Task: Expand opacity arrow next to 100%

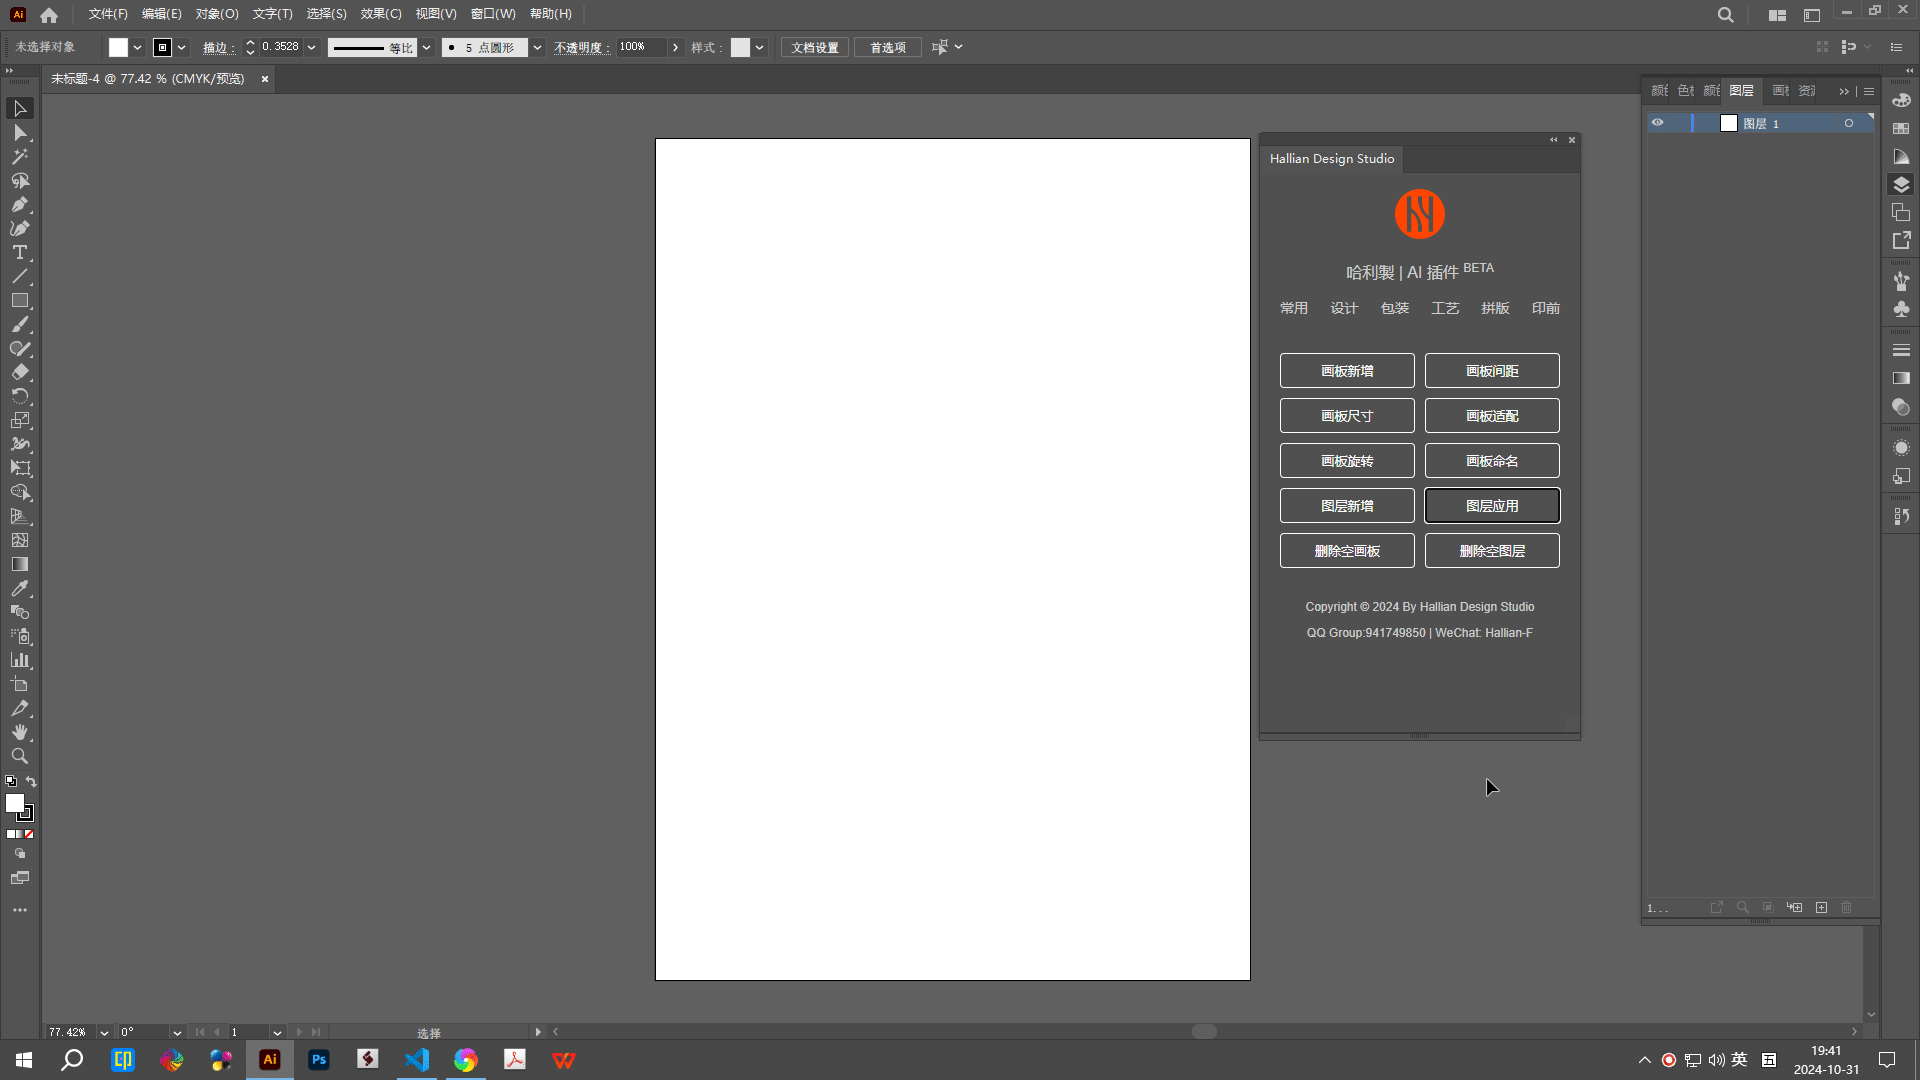Action: coord(676,47)
